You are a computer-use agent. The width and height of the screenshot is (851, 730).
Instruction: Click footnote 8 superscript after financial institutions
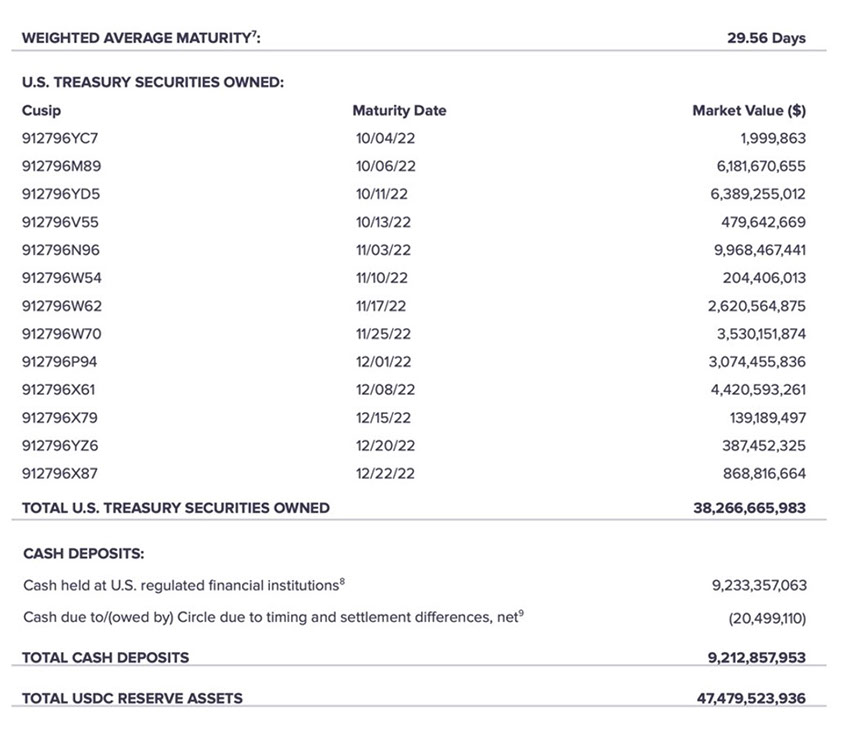[342, 581]
